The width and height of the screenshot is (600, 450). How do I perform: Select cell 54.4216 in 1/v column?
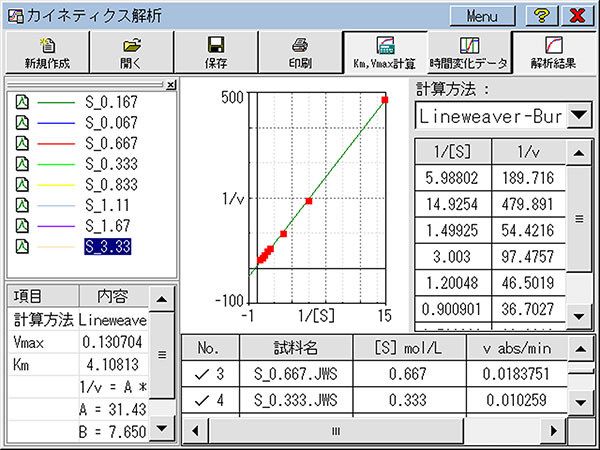pyautogui.click(x=528, y=230)
